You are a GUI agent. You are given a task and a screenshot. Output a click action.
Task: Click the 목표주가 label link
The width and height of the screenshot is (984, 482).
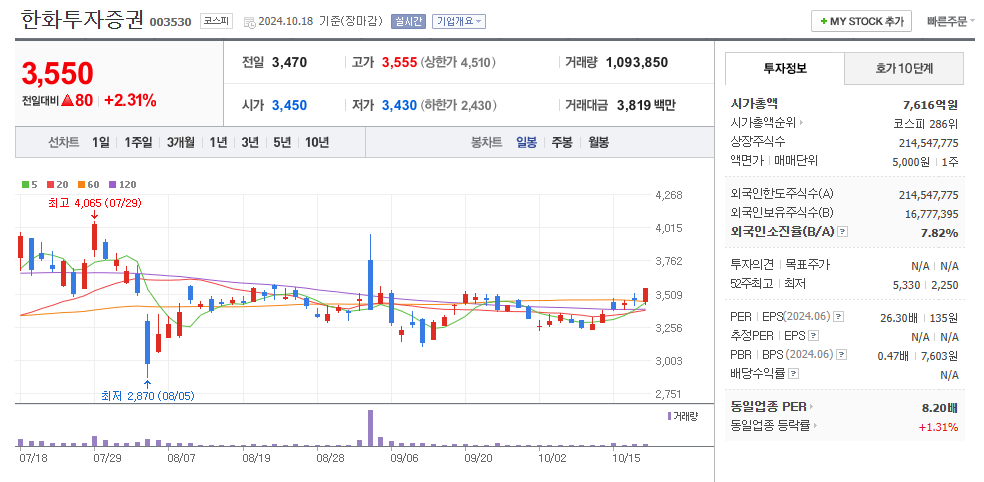tap(808, 265)
